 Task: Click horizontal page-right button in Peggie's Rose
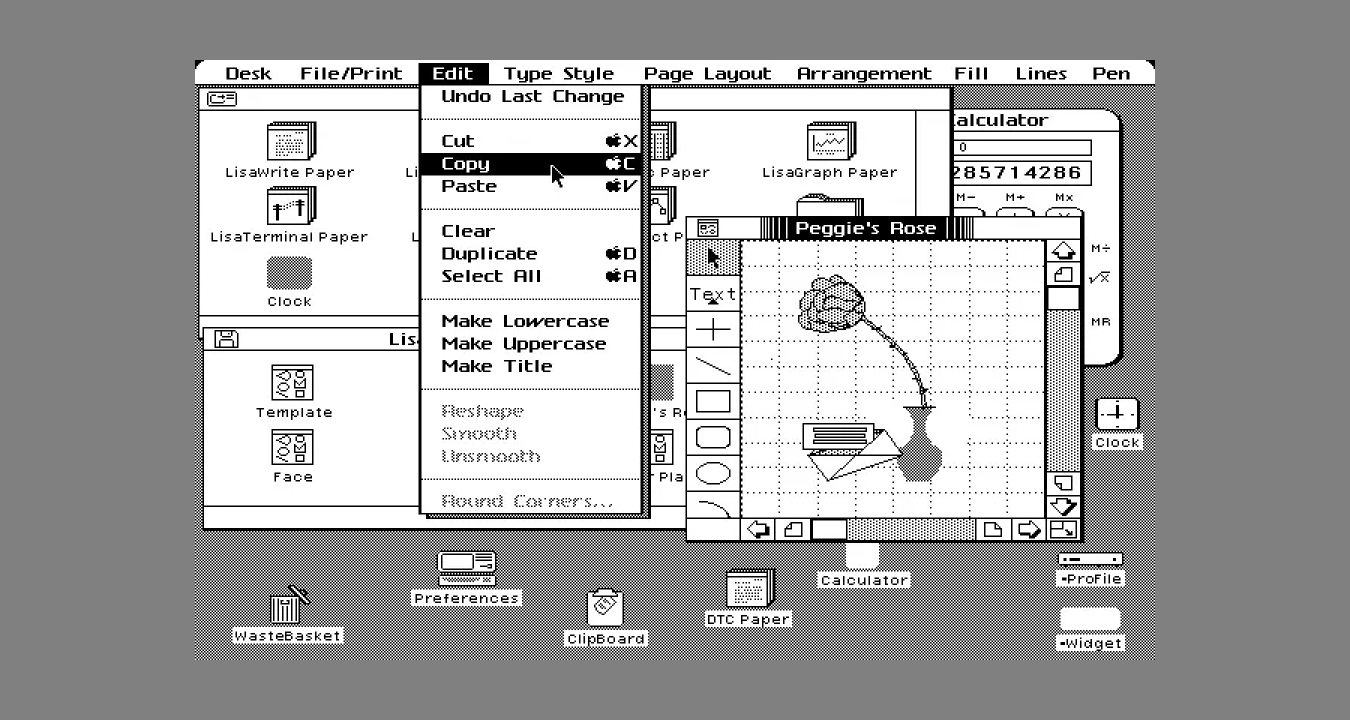coord(993,530)
